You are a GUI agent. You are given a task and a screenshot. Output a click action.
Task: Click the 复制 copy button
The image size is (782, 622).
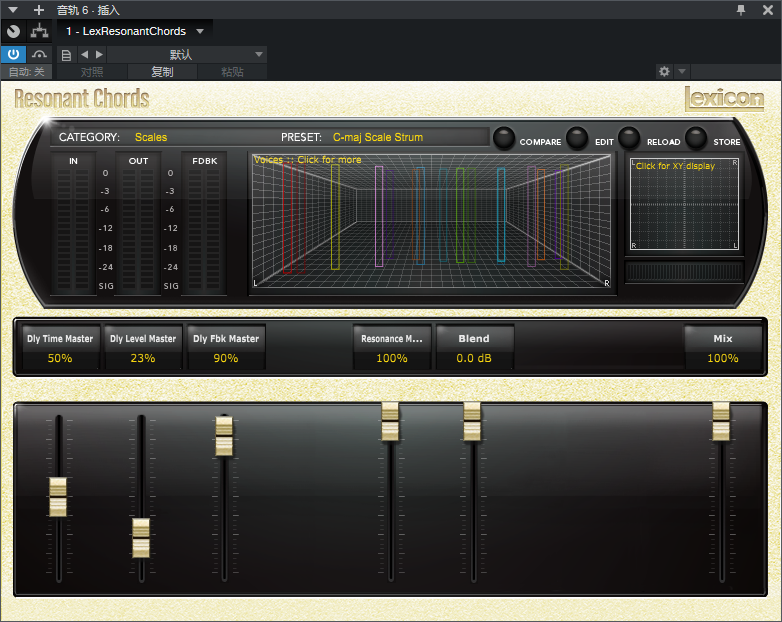pyautogui.click(x=163, y=72)
